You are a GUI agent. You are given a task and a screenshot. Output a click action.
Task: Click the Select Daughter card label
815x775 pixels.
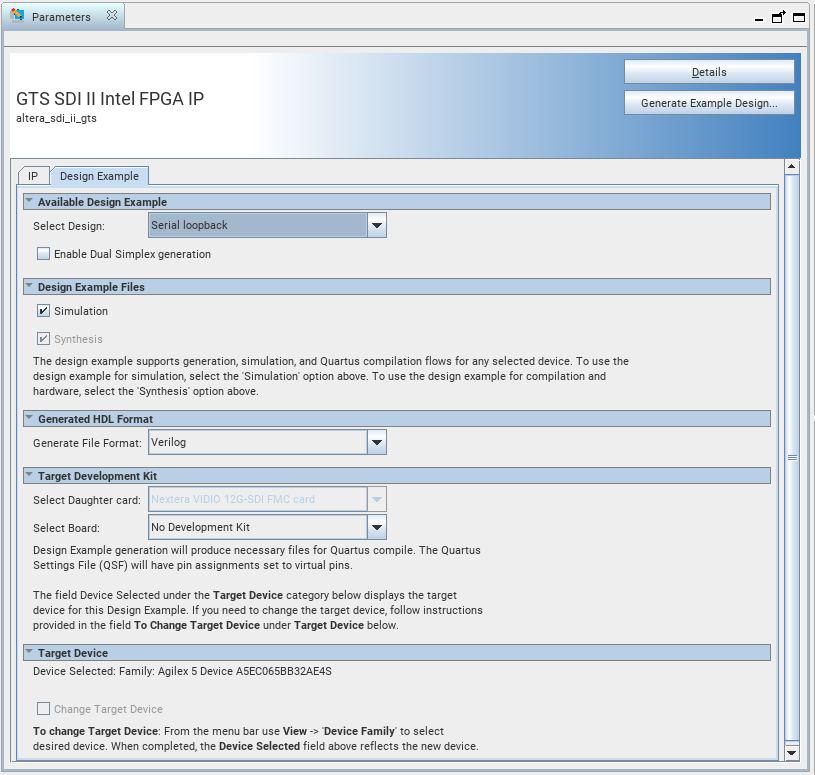[x=87, y=501]
